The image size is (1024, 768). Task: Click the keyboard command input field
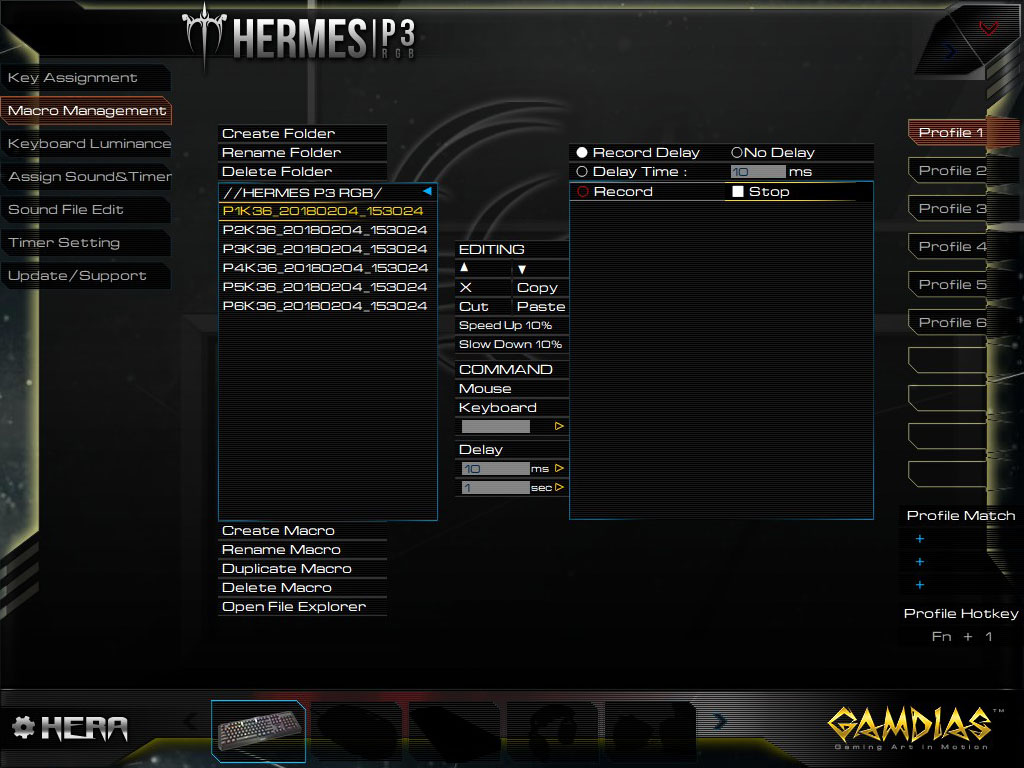click(x=496, y=426)
